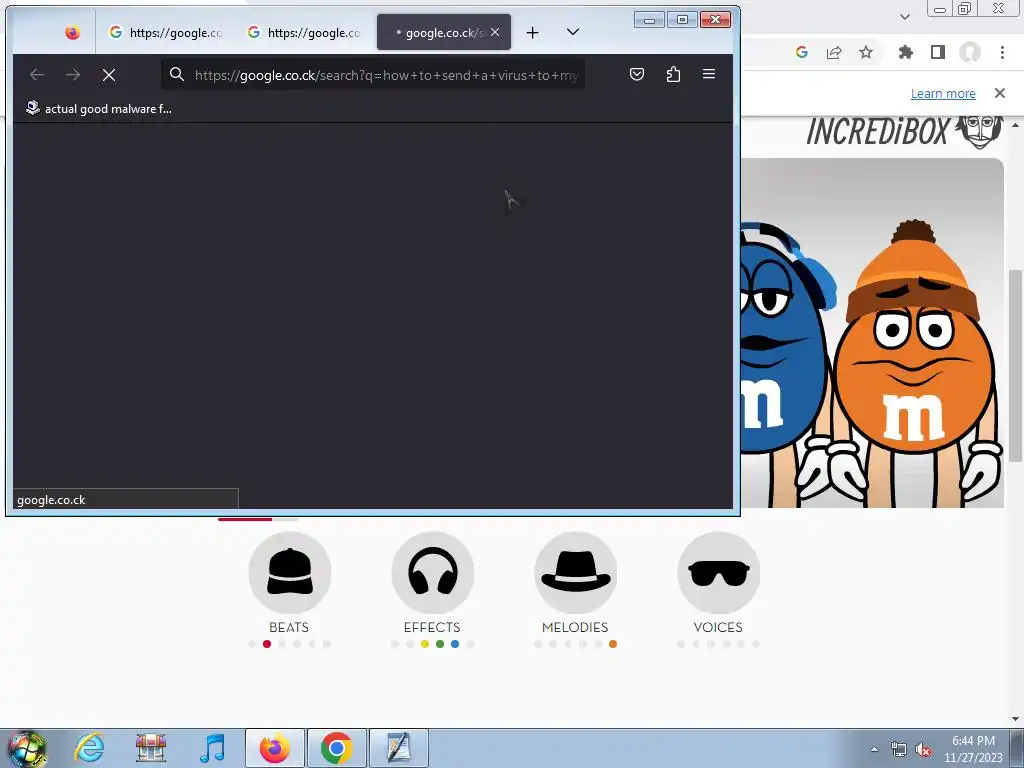Open a new tab in Firefox
The width and height of the screenshot is (1024, 768).
pyautogui.click(x=532, y=32)
